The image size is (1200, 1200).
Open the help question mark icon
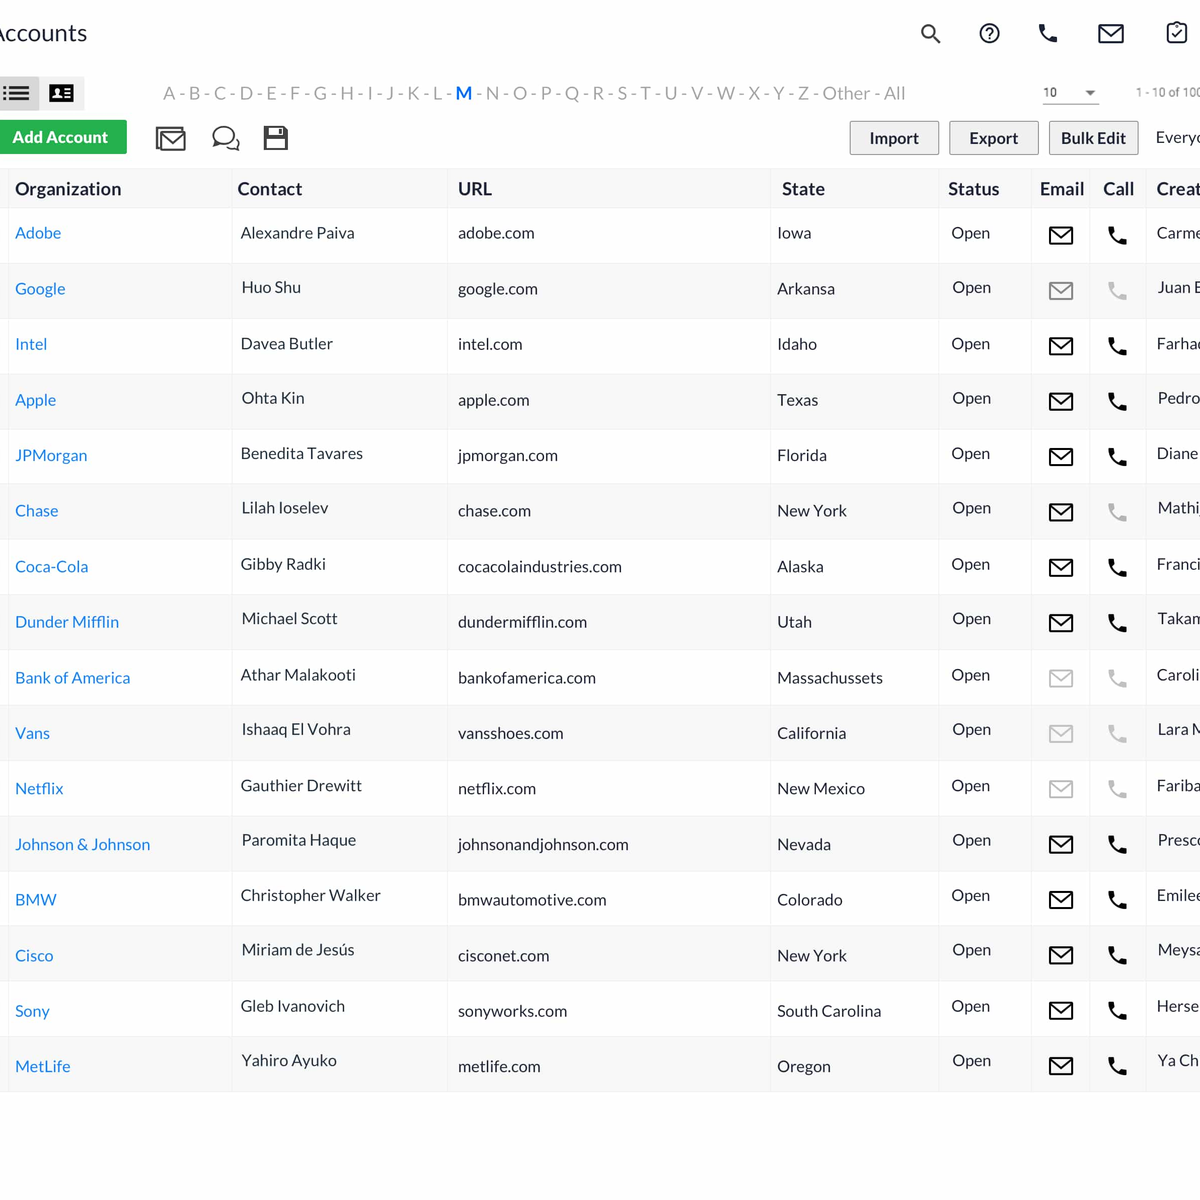coord(989,34)
